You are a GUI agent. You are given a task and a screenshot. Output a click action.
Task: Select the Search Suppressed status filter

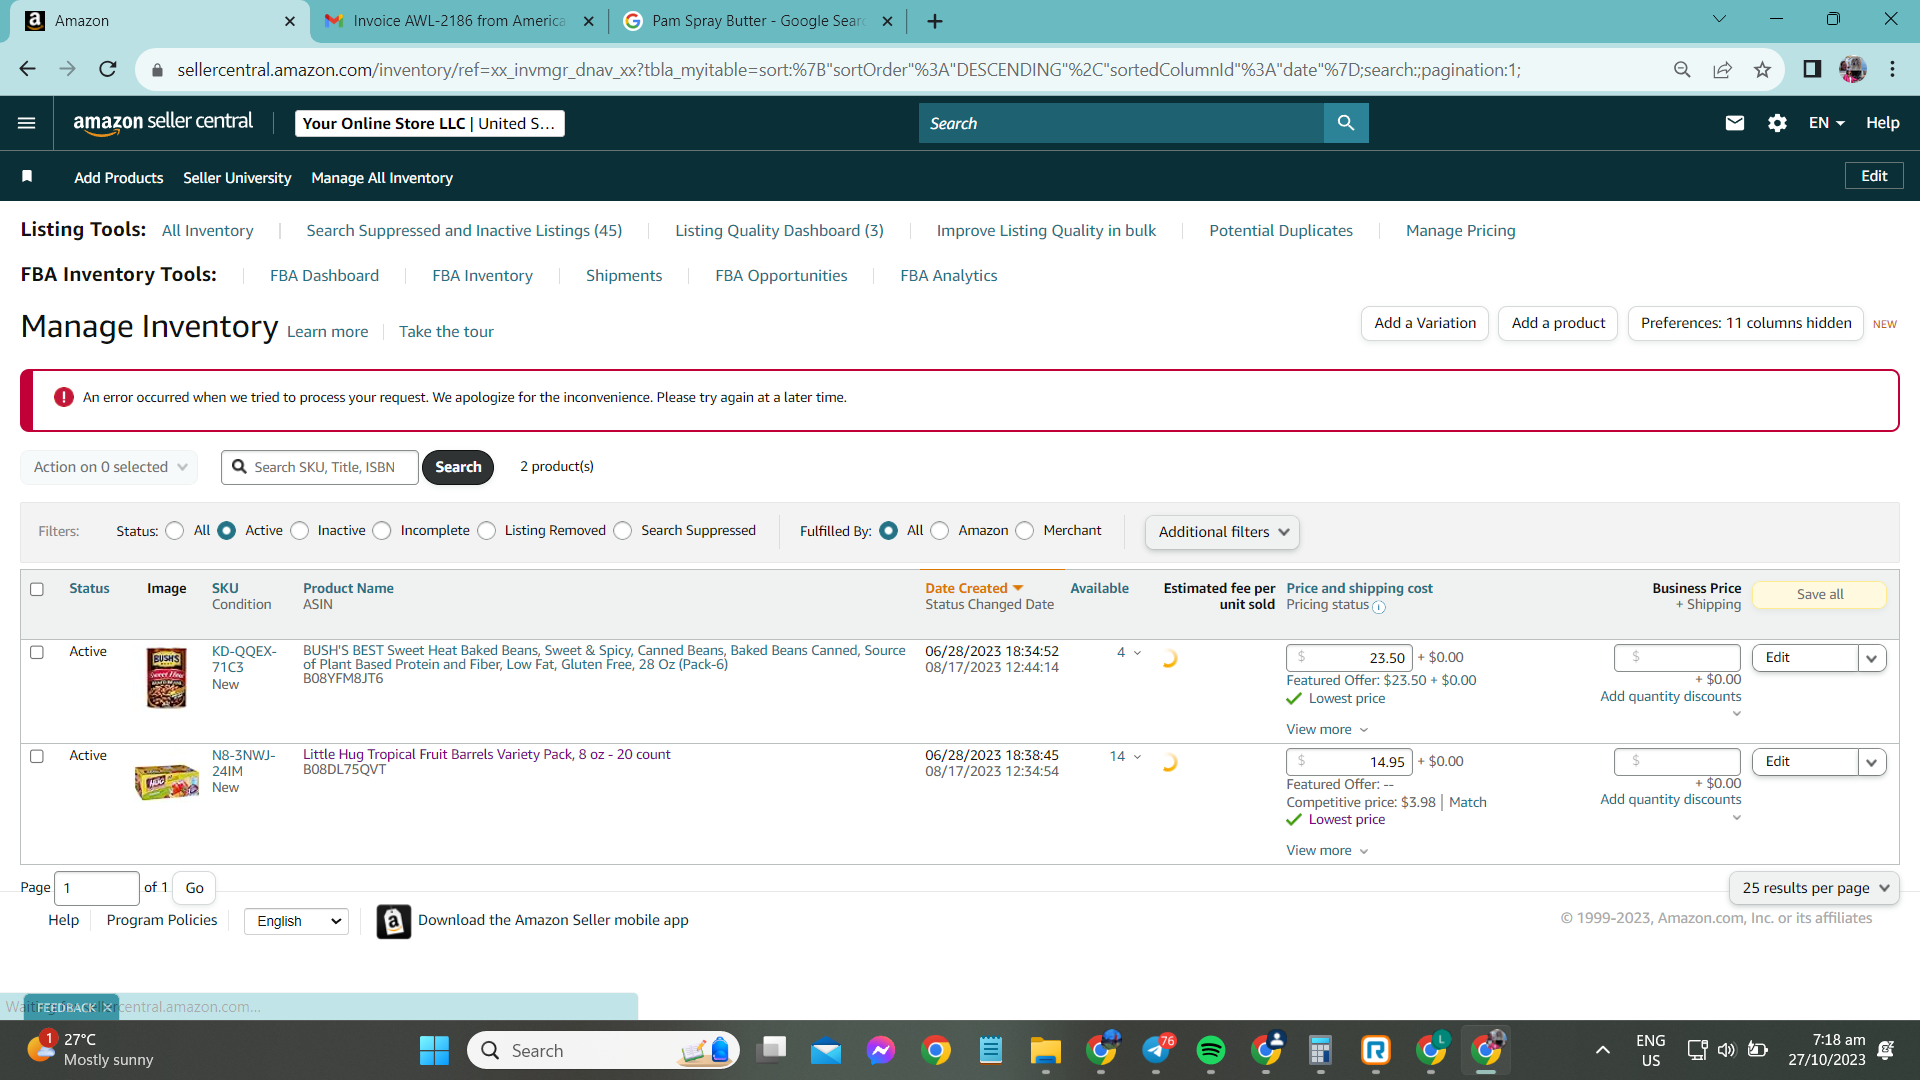coord(623,531)
